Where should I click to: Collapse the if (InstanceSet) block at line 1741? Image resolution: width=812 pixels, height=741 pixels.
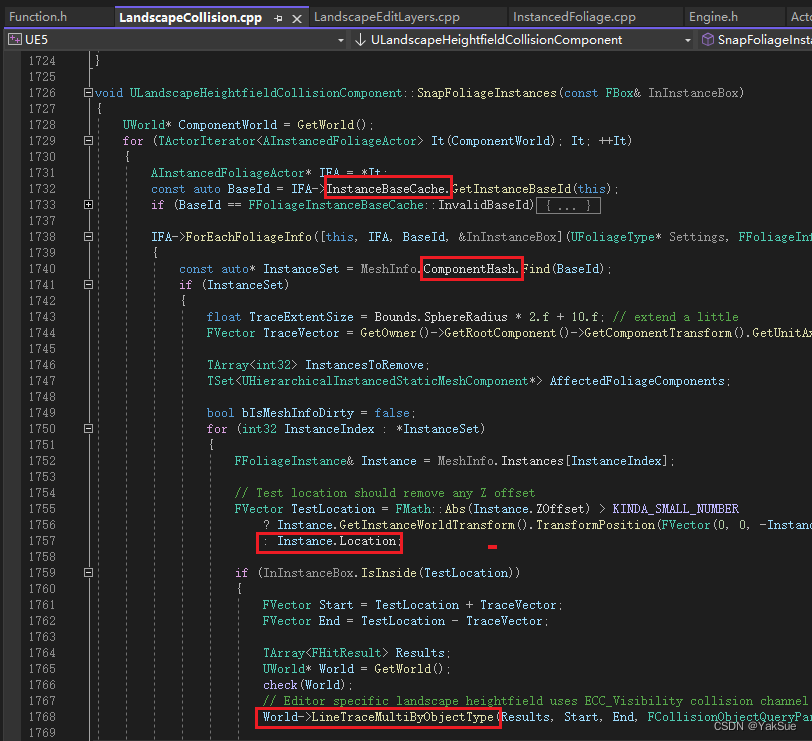point(89,285)
